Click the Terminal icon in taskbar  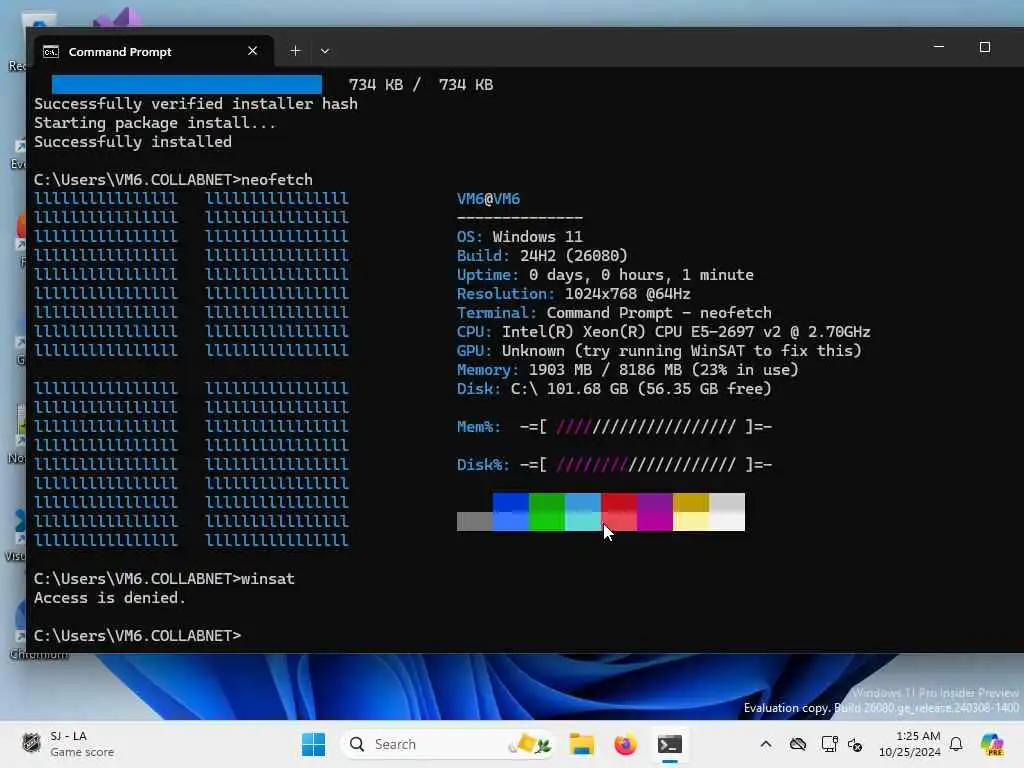tap(669, 744)
